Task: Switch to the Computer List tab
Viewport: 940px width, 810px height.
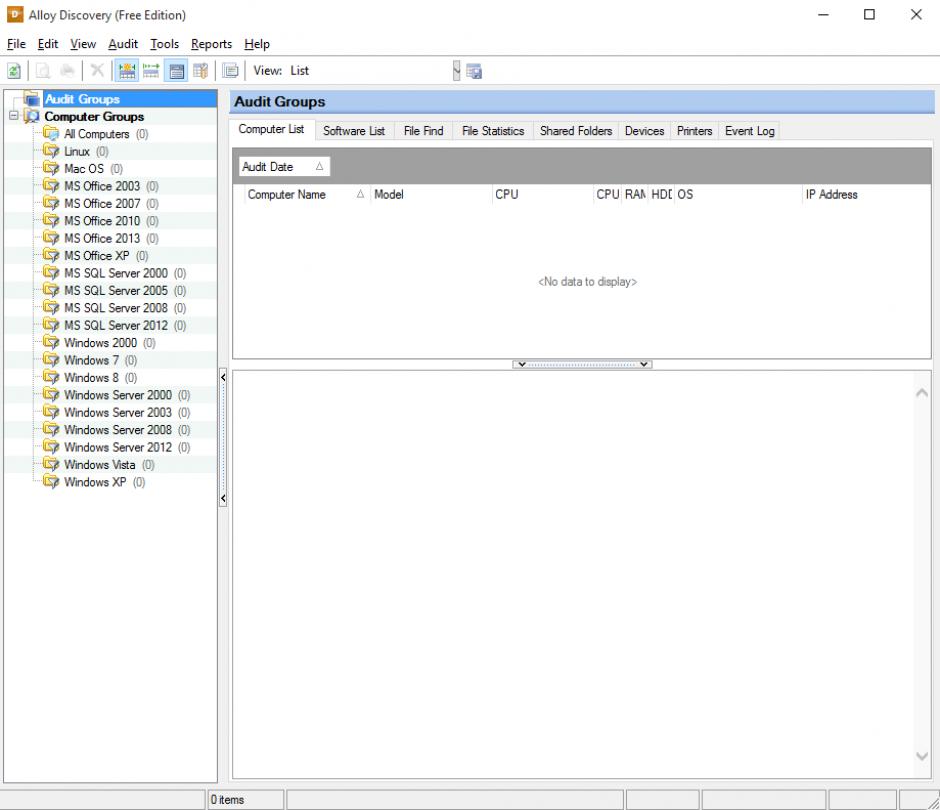Action: click(272, 130)
